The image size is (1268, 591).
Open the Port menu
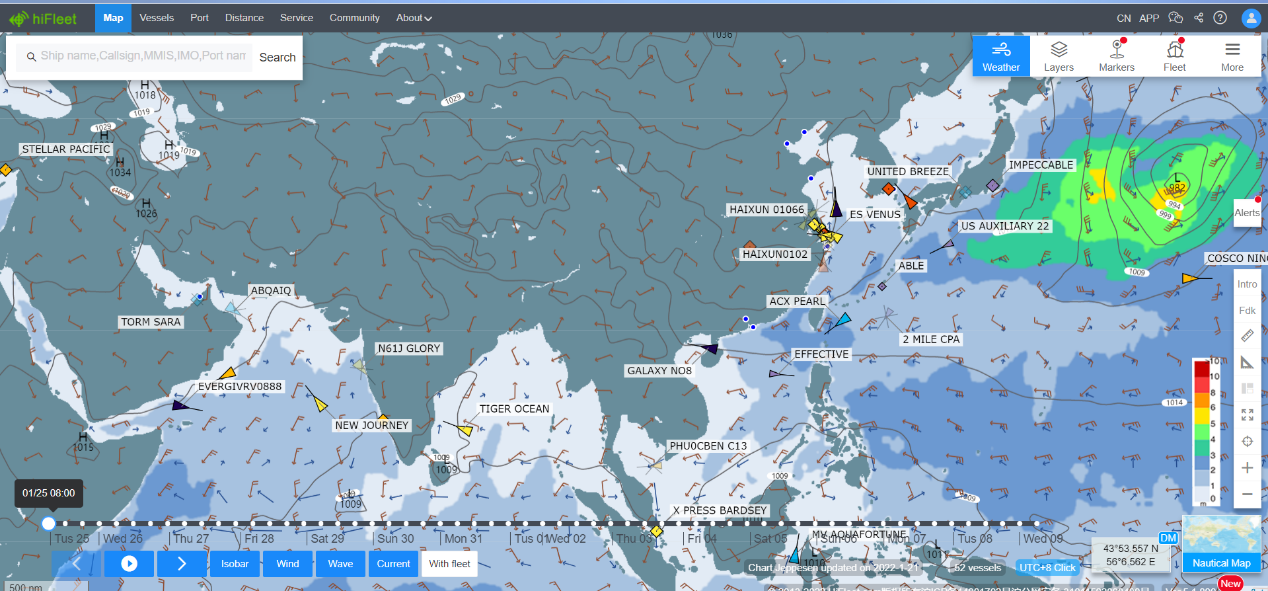coord(199,17)
